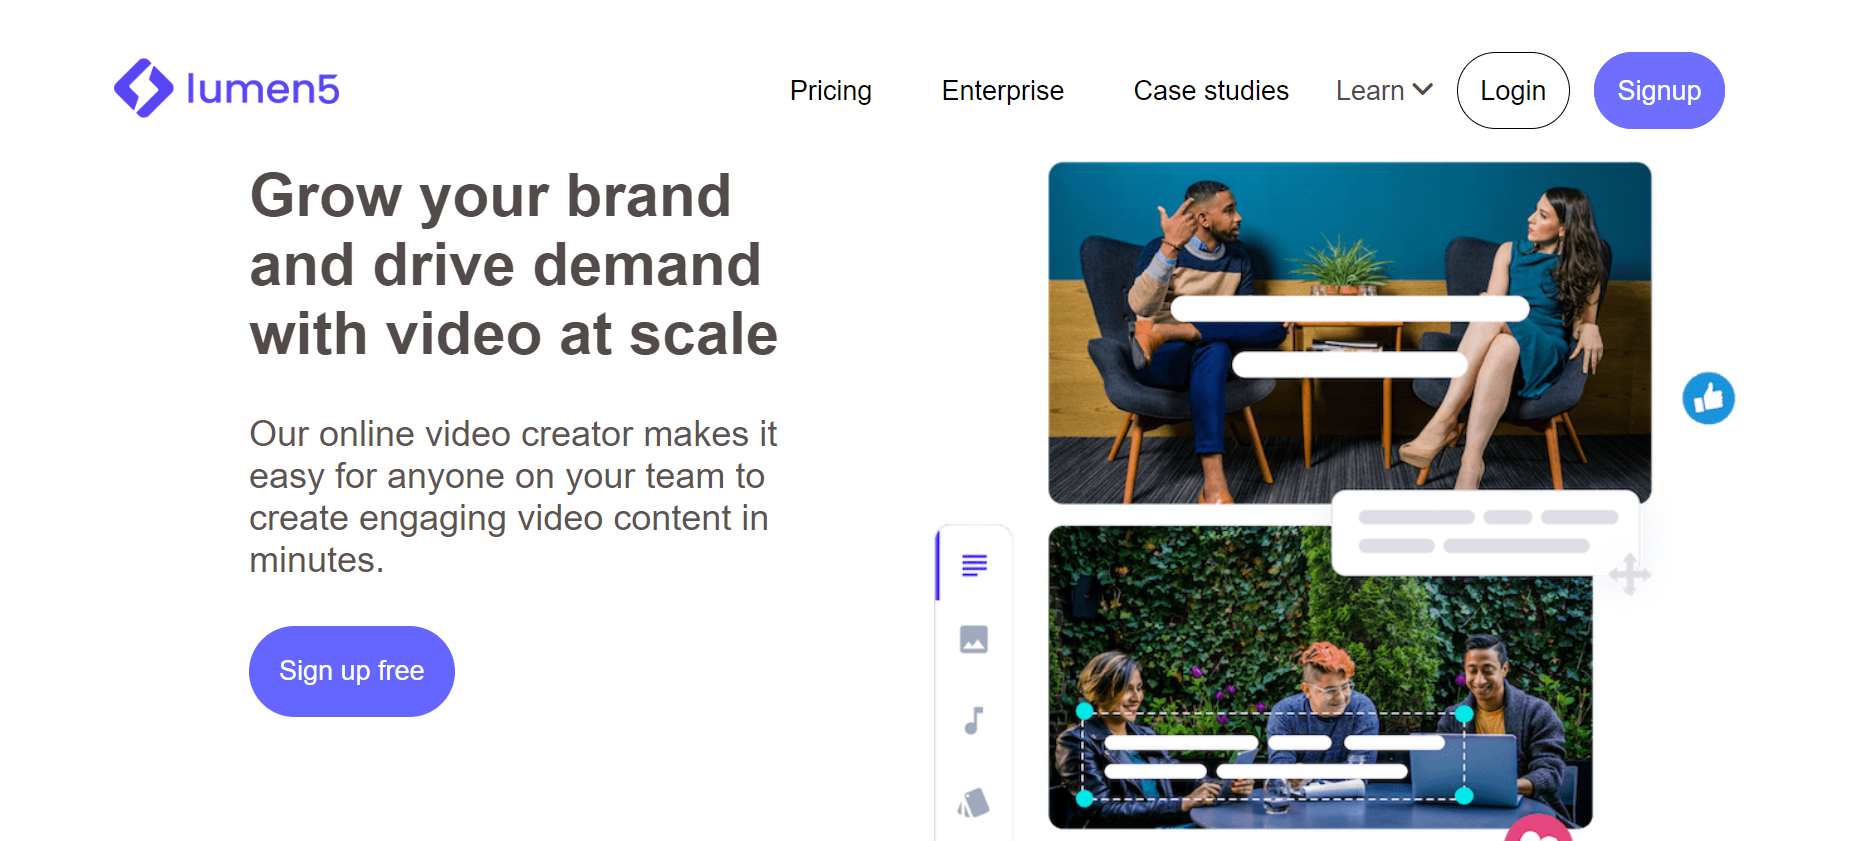Open the Pricing page
Screen dimensions: 1870x841
coord(830,91)
